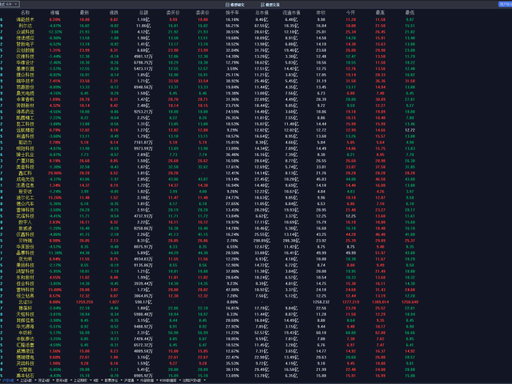
Task: Sort by 总额 column header
Action: coord(144,12)
